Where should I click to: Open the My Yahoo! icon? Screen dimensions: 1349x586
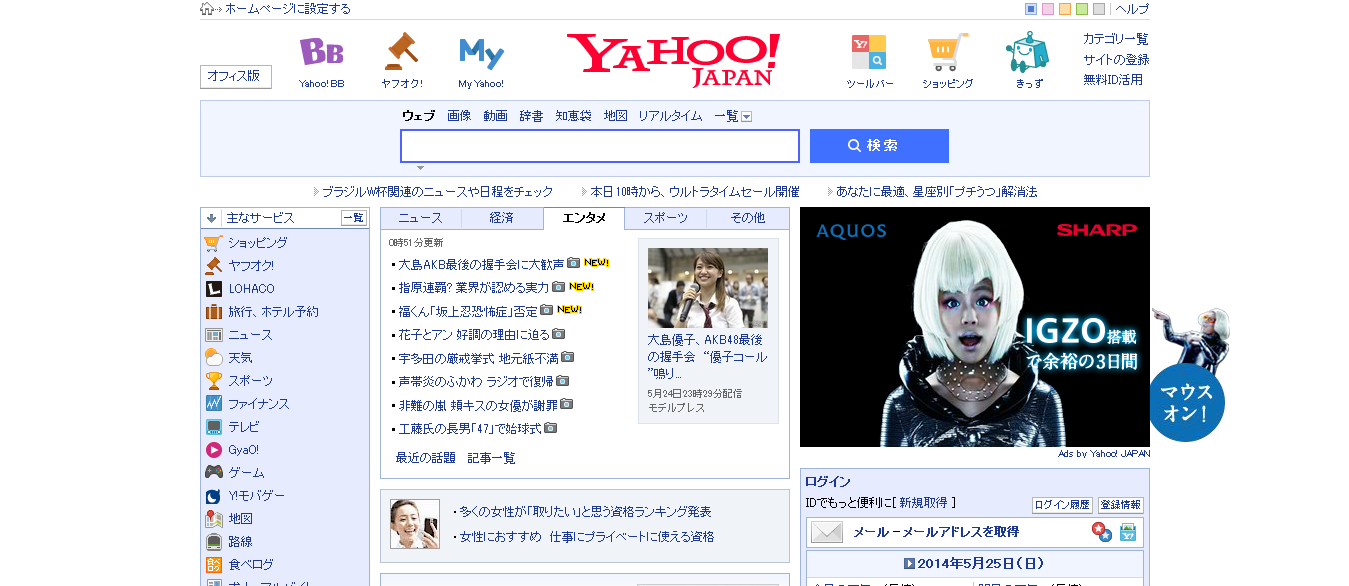click(481, 53)
